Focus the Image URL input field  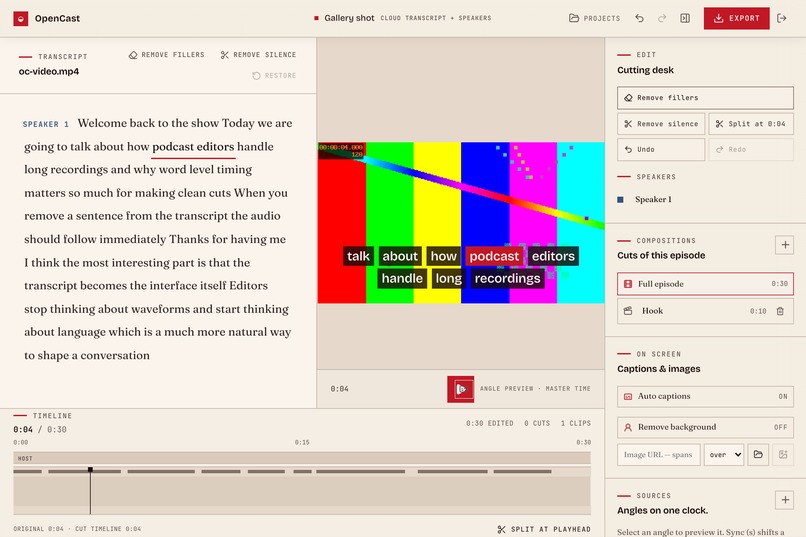click(x=658, y=455)
